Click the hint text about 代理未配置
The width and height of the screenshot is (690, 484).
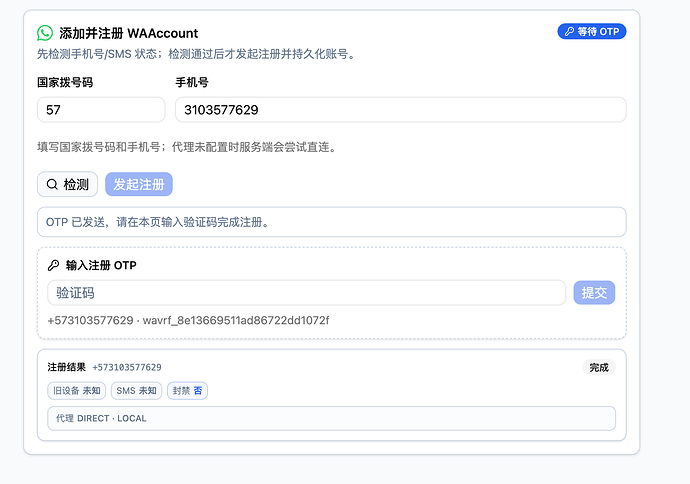click(x=188, y=147)
